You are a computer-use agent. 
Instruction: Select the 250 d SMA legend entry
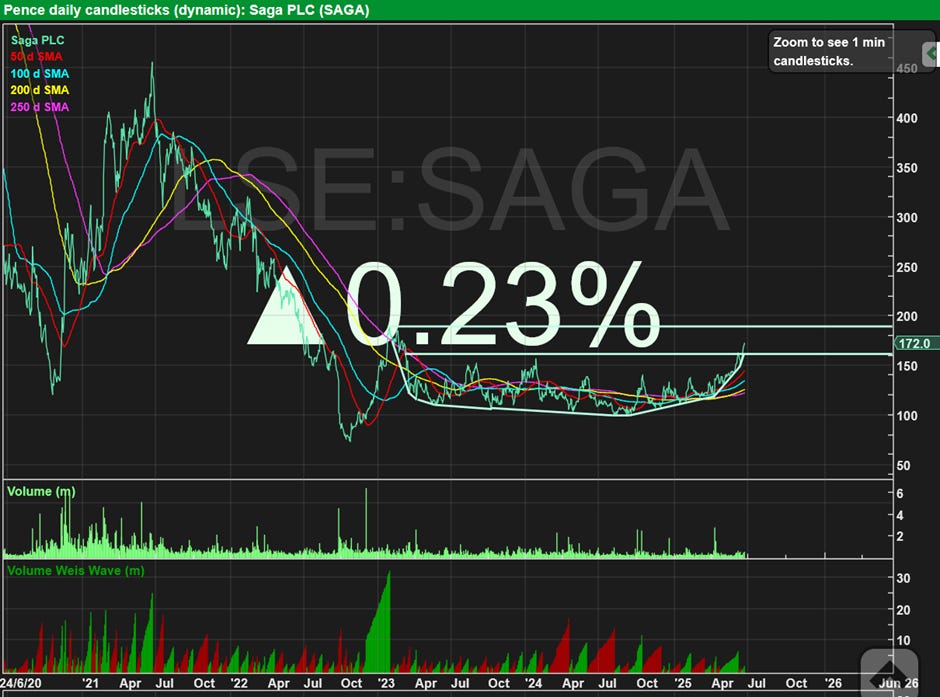[x=40, y=107]
